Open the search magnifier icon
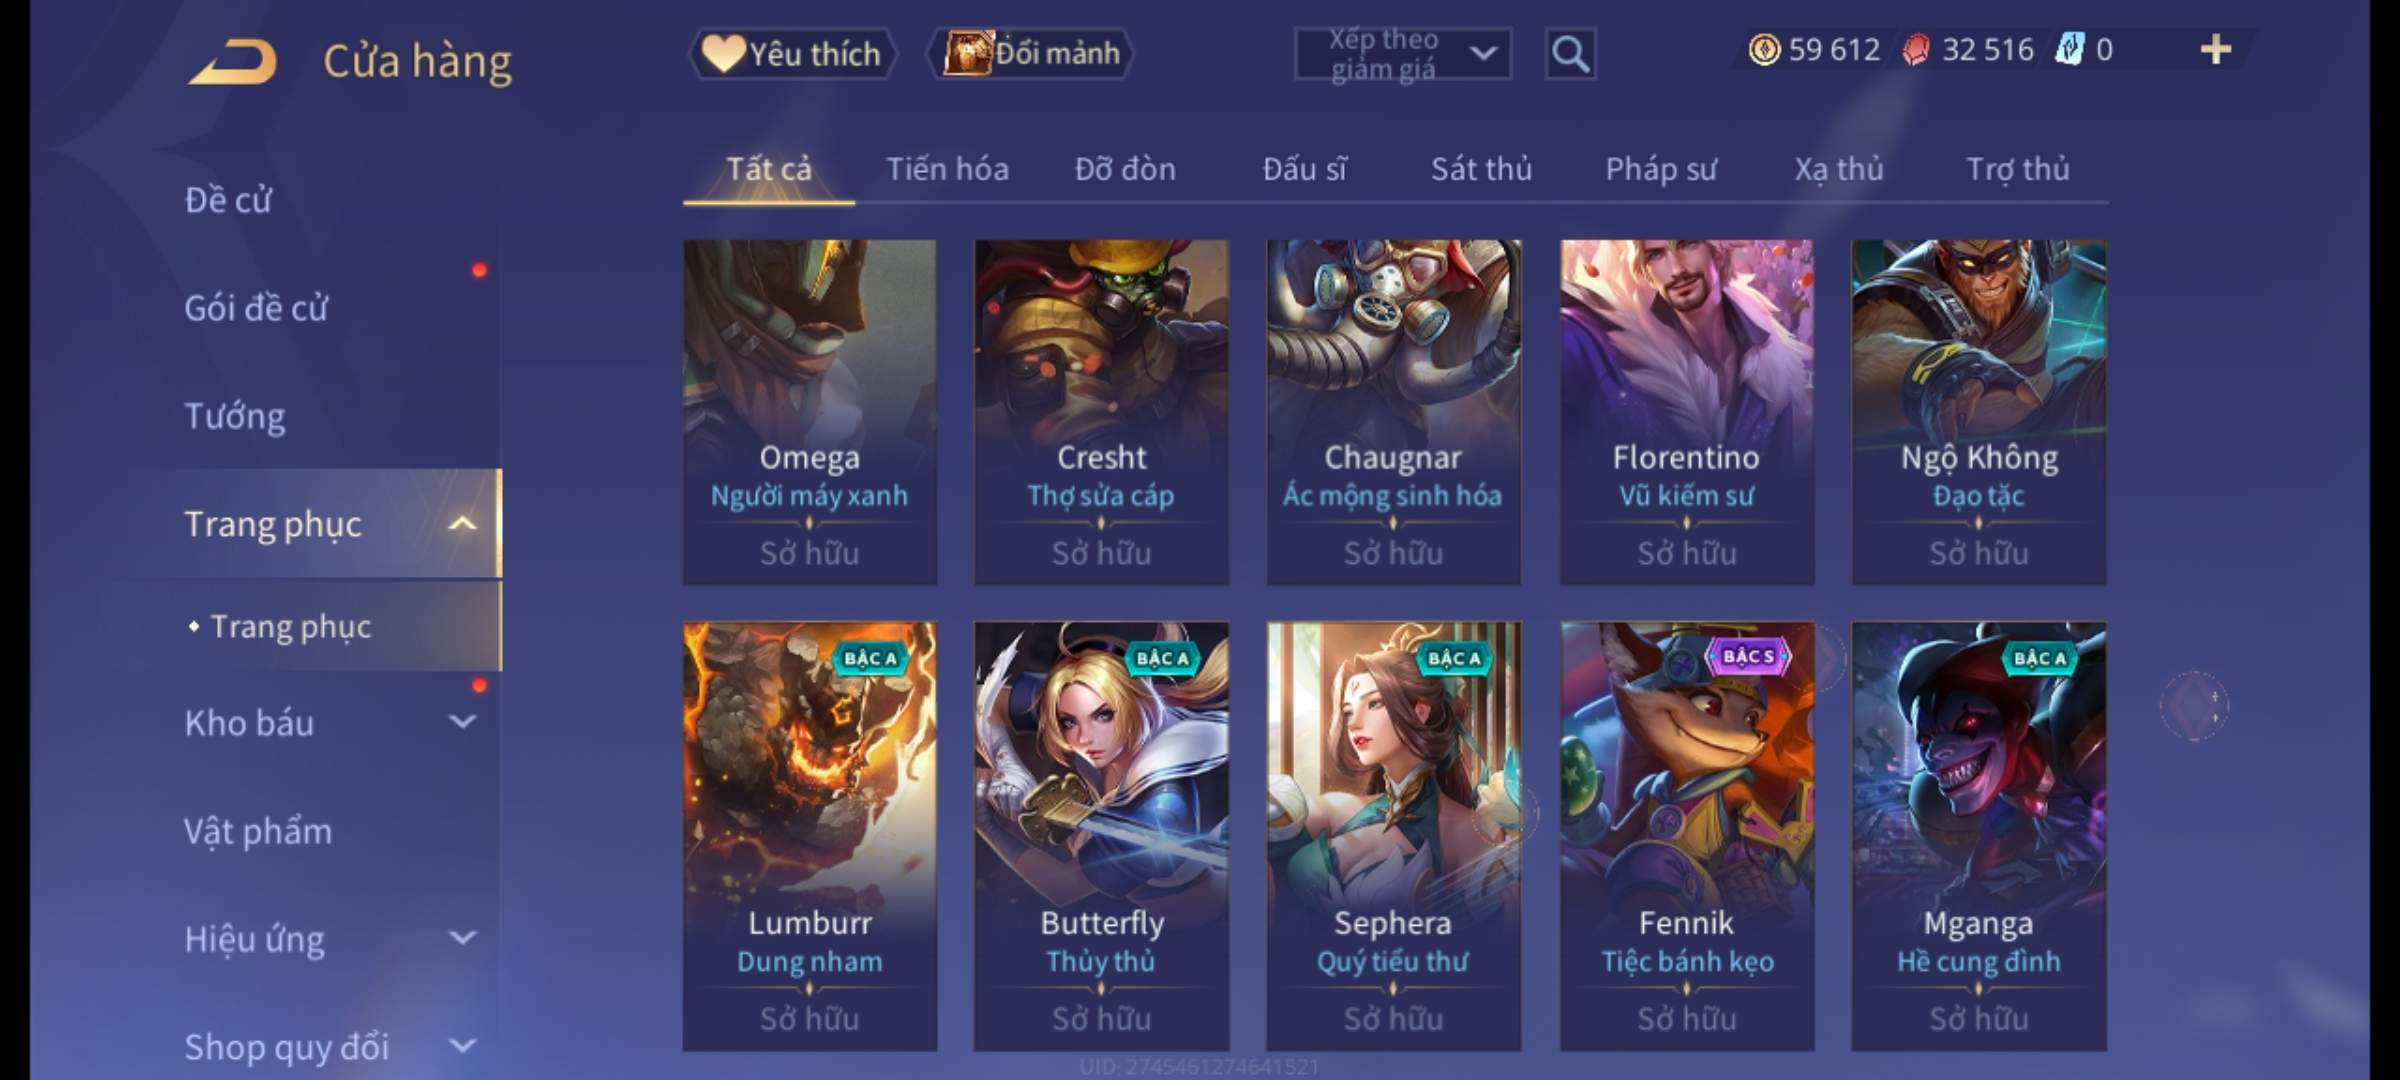The width and height of the screenshot is (2400, 1080). click(1570, 53)
